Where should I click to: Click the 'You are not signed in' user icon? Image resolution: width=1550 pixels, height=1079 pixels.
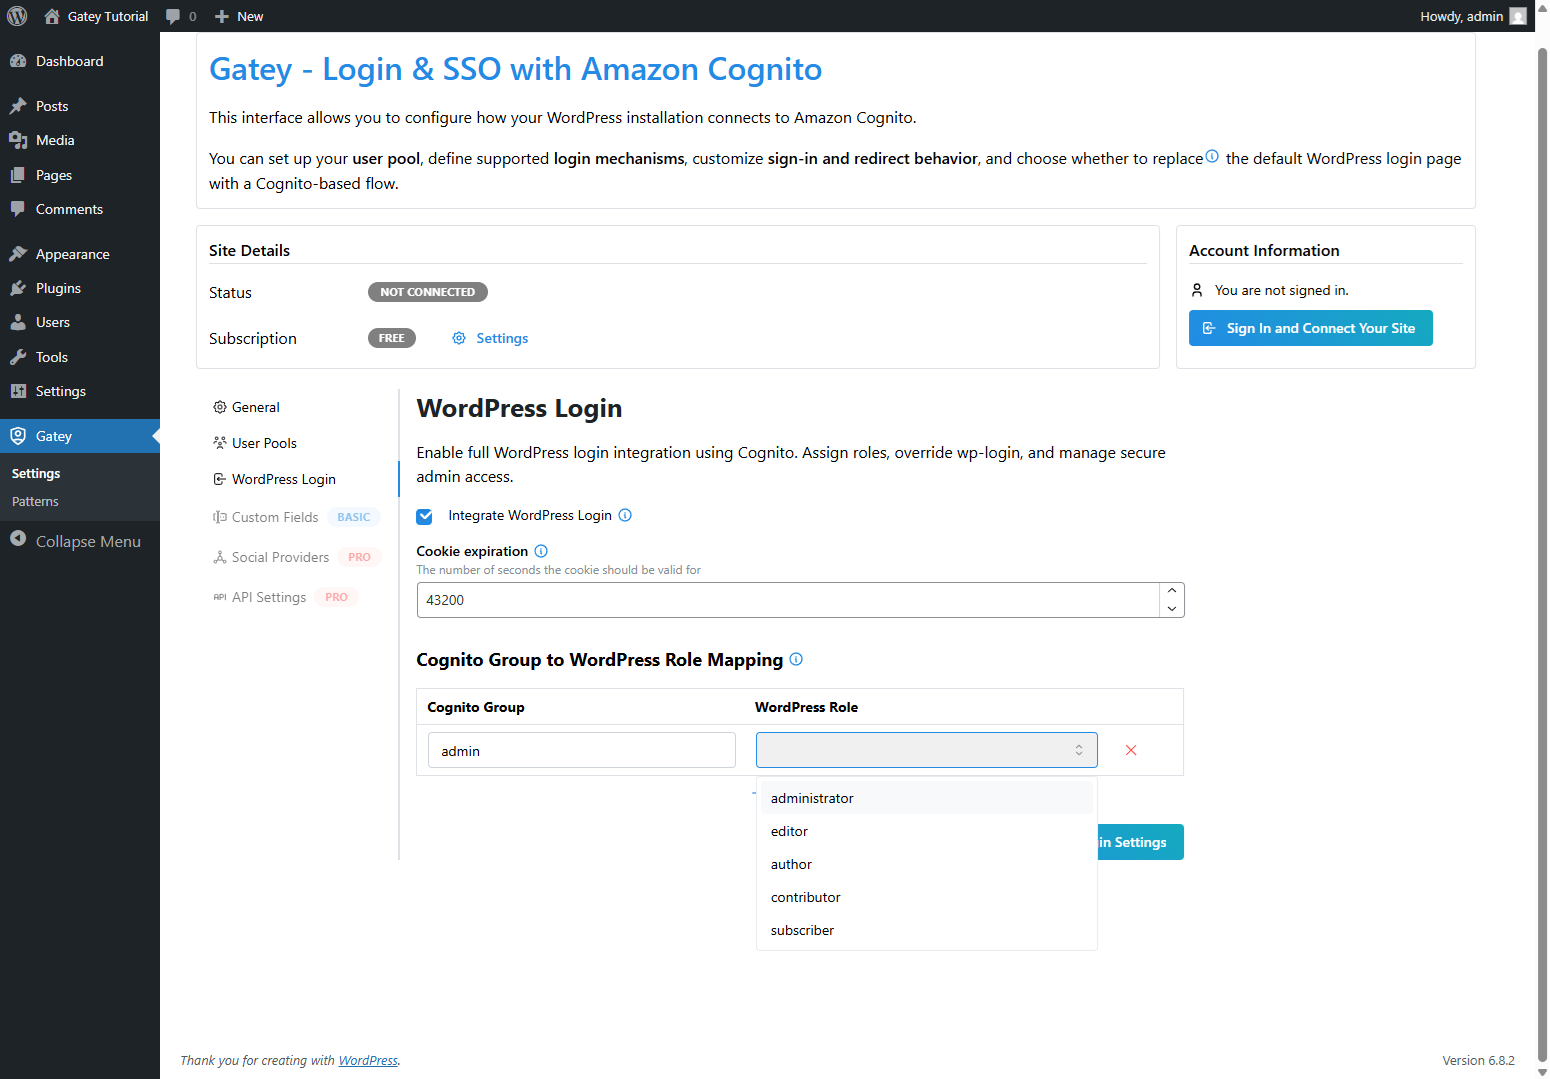coord(1197,290)
